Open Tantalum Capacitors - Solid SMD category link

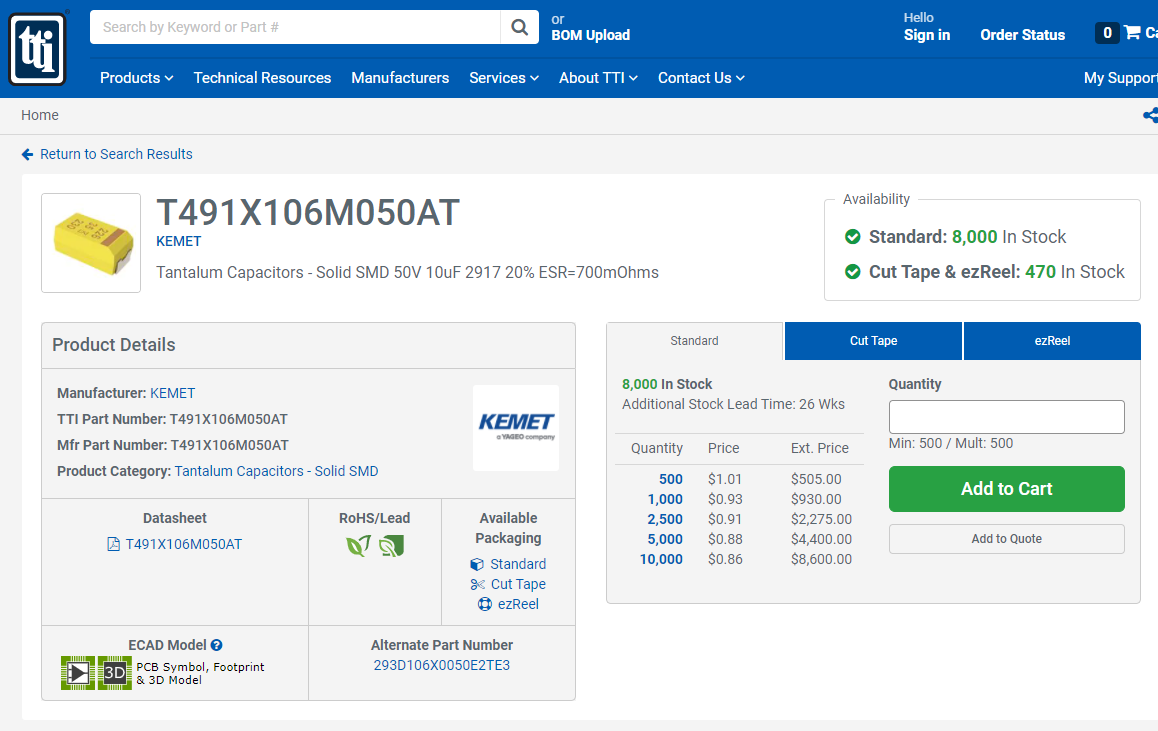click(x=276, y=471)
